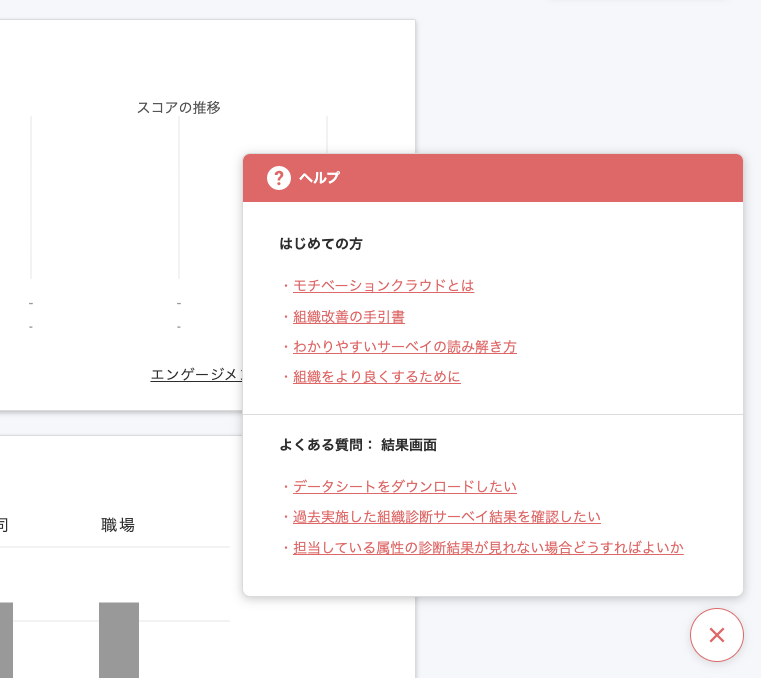Screen dimensions: 761x678
Task: Click the lower dash under the second chart column
Action: (x=179, y=326)
